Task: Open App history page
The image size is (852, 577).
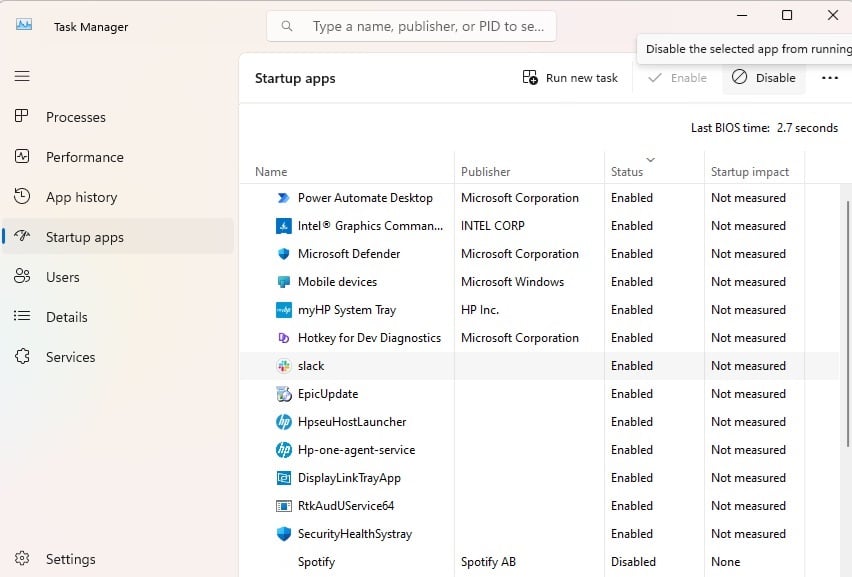Action: tap(118, 197)
